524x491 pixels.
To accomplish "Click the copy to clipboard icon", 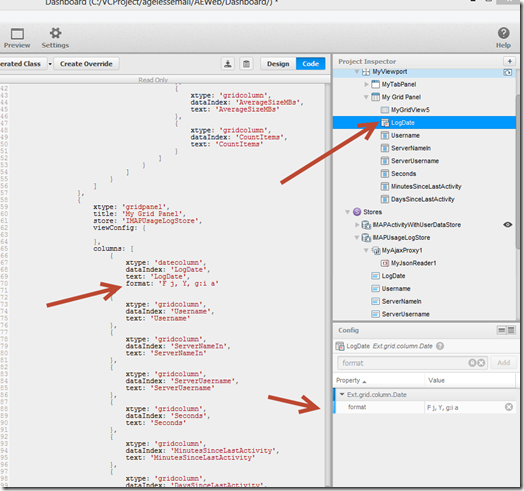I will [x=246, y=64].
